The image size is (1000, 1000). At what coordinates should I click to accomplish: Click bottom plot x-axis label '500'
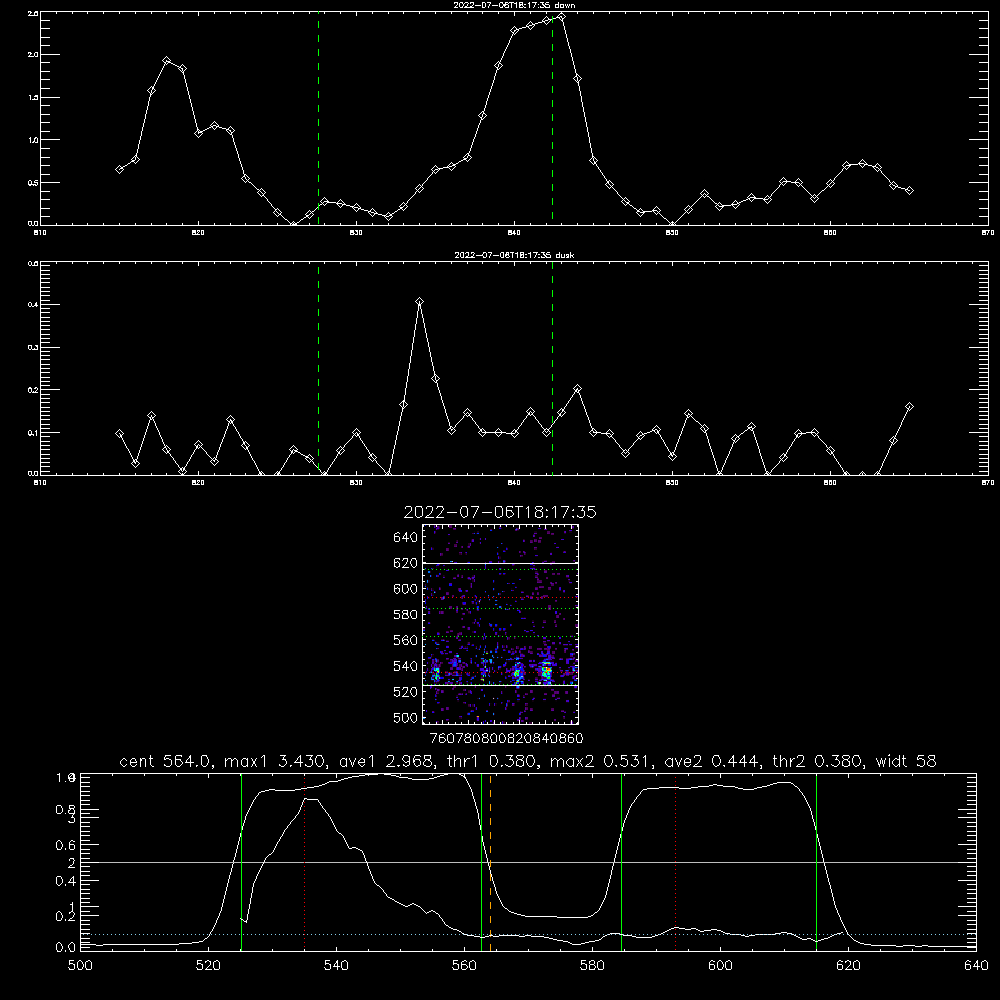pyautogui.click(x=80, y=966)
